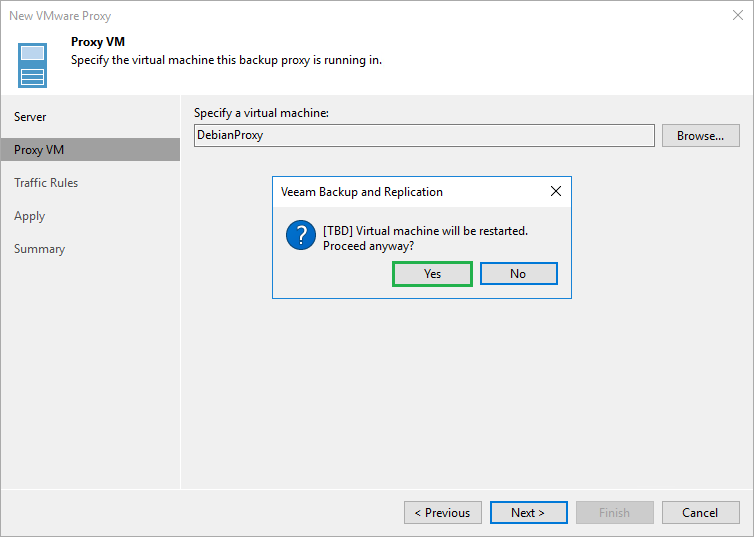The width and height of the screenshot is (754, 537).
Task: Open the Browse... virtual machine picker
Action: pos(700,136)
